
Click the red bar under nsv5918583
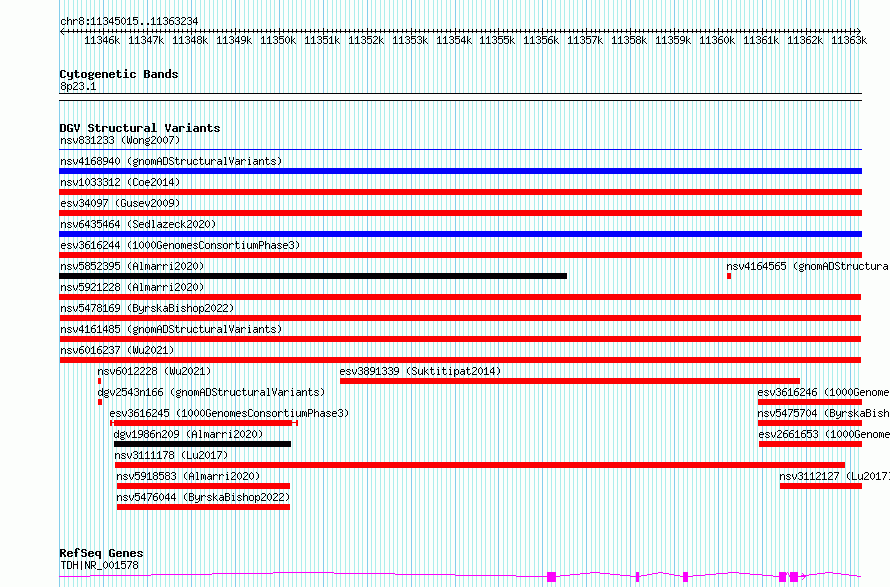[x=203, y=486]
